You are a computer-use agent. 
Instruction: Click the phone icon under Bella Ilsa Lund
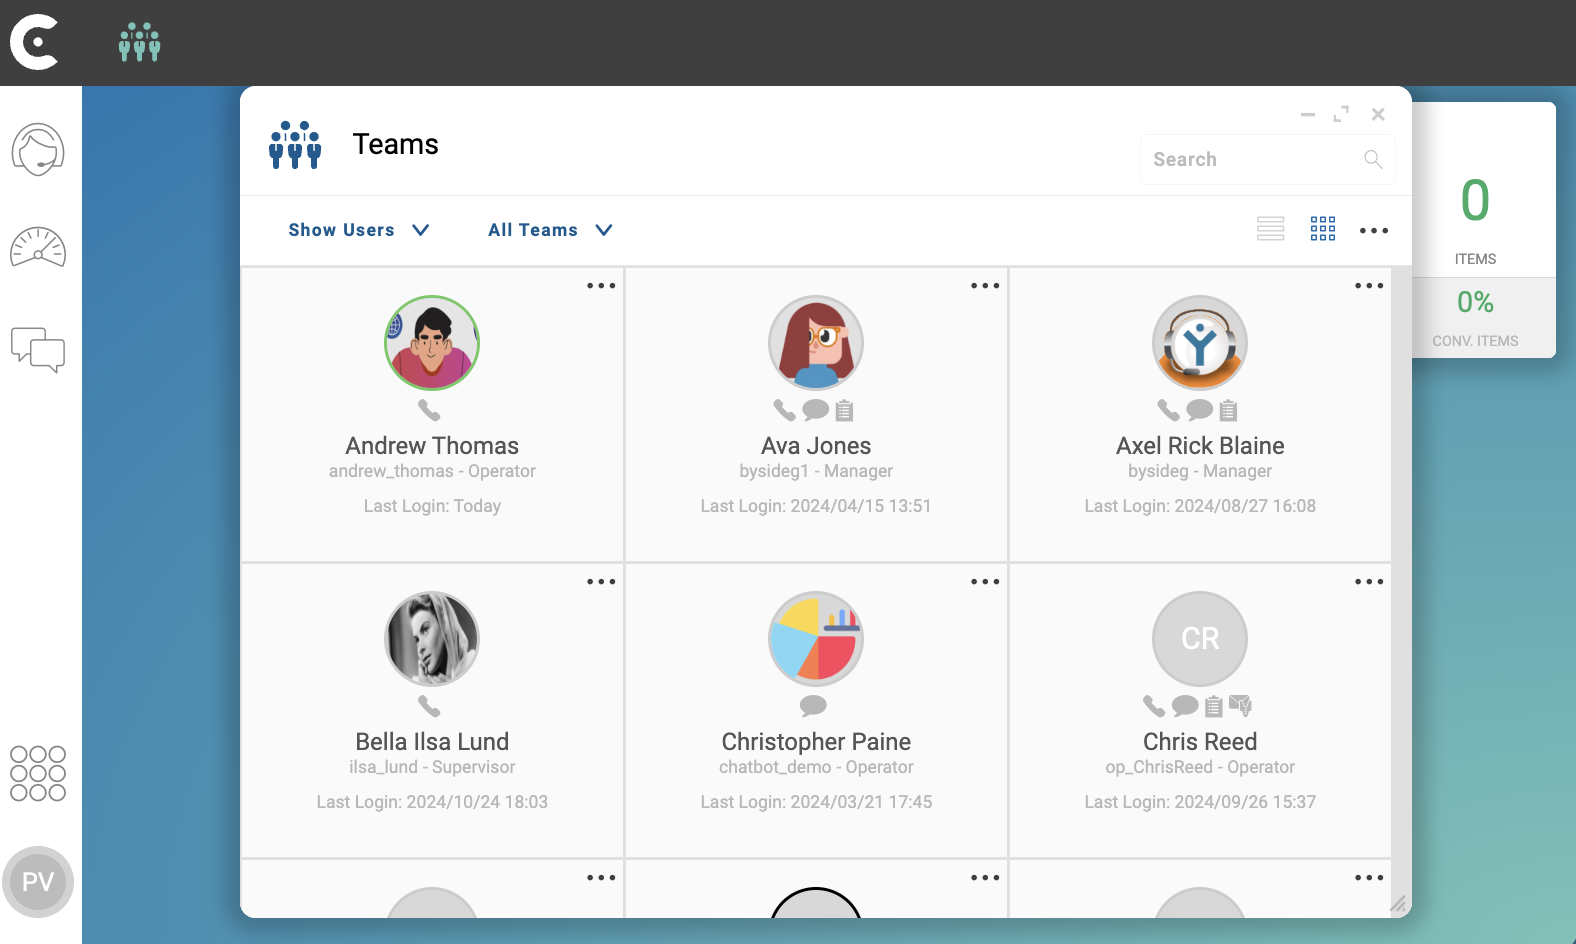point(429,706)
